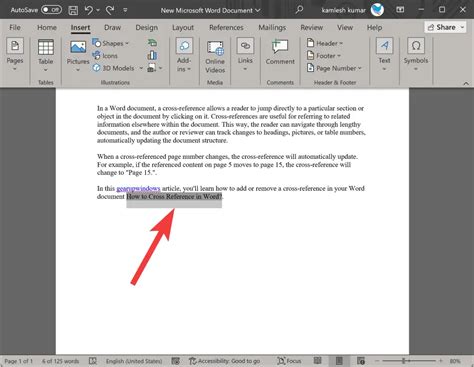Click the English (United States) language indicator
The width and height of the screenshot is (474, 367).
[x=134, y=361]
